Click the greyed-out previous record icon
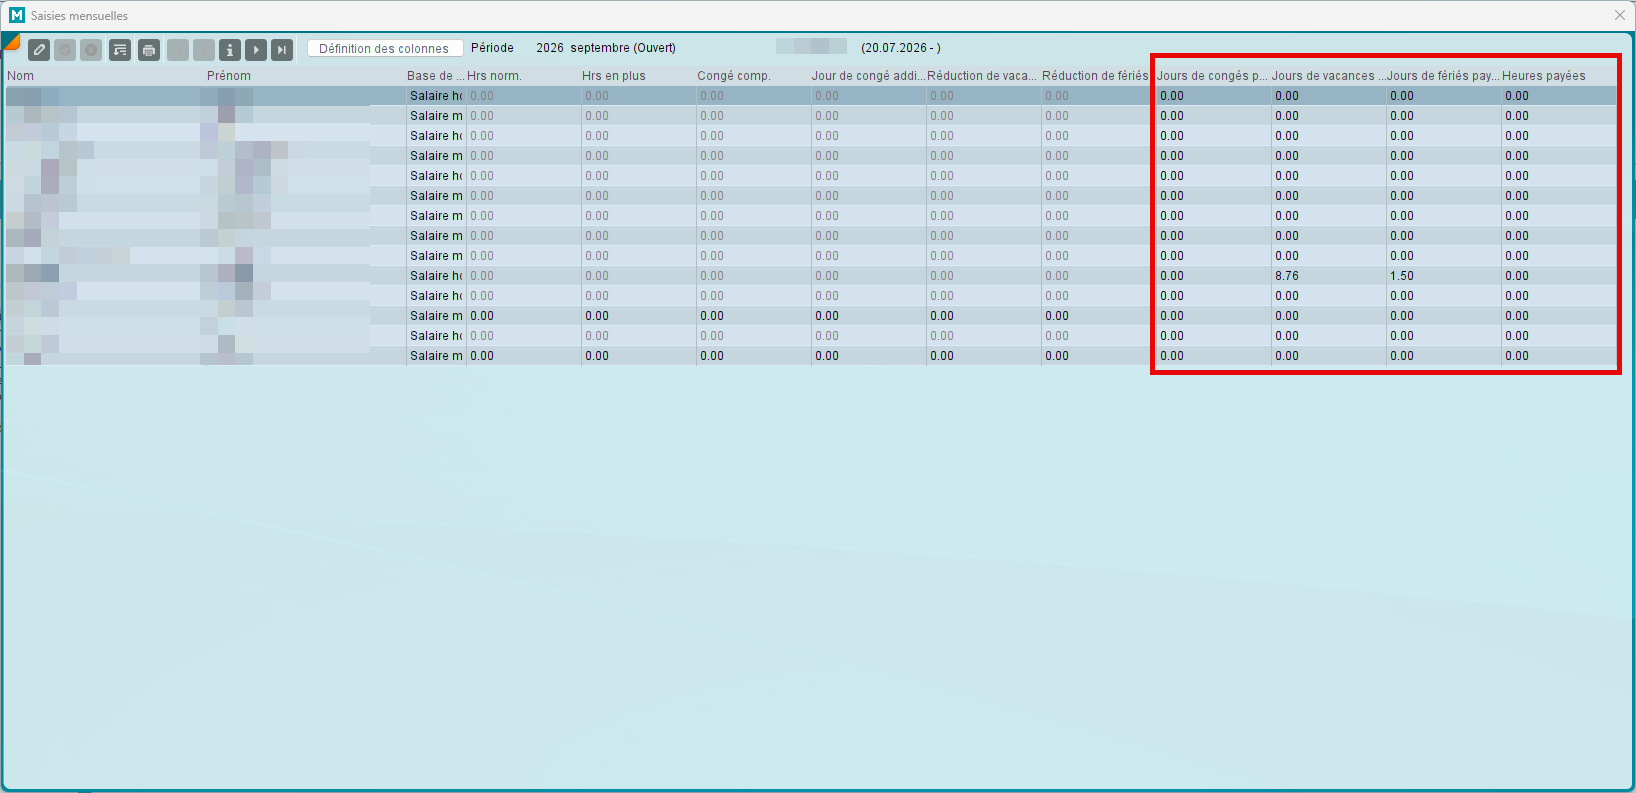This screenshot has height=793, width=1636. click(204, 49)
